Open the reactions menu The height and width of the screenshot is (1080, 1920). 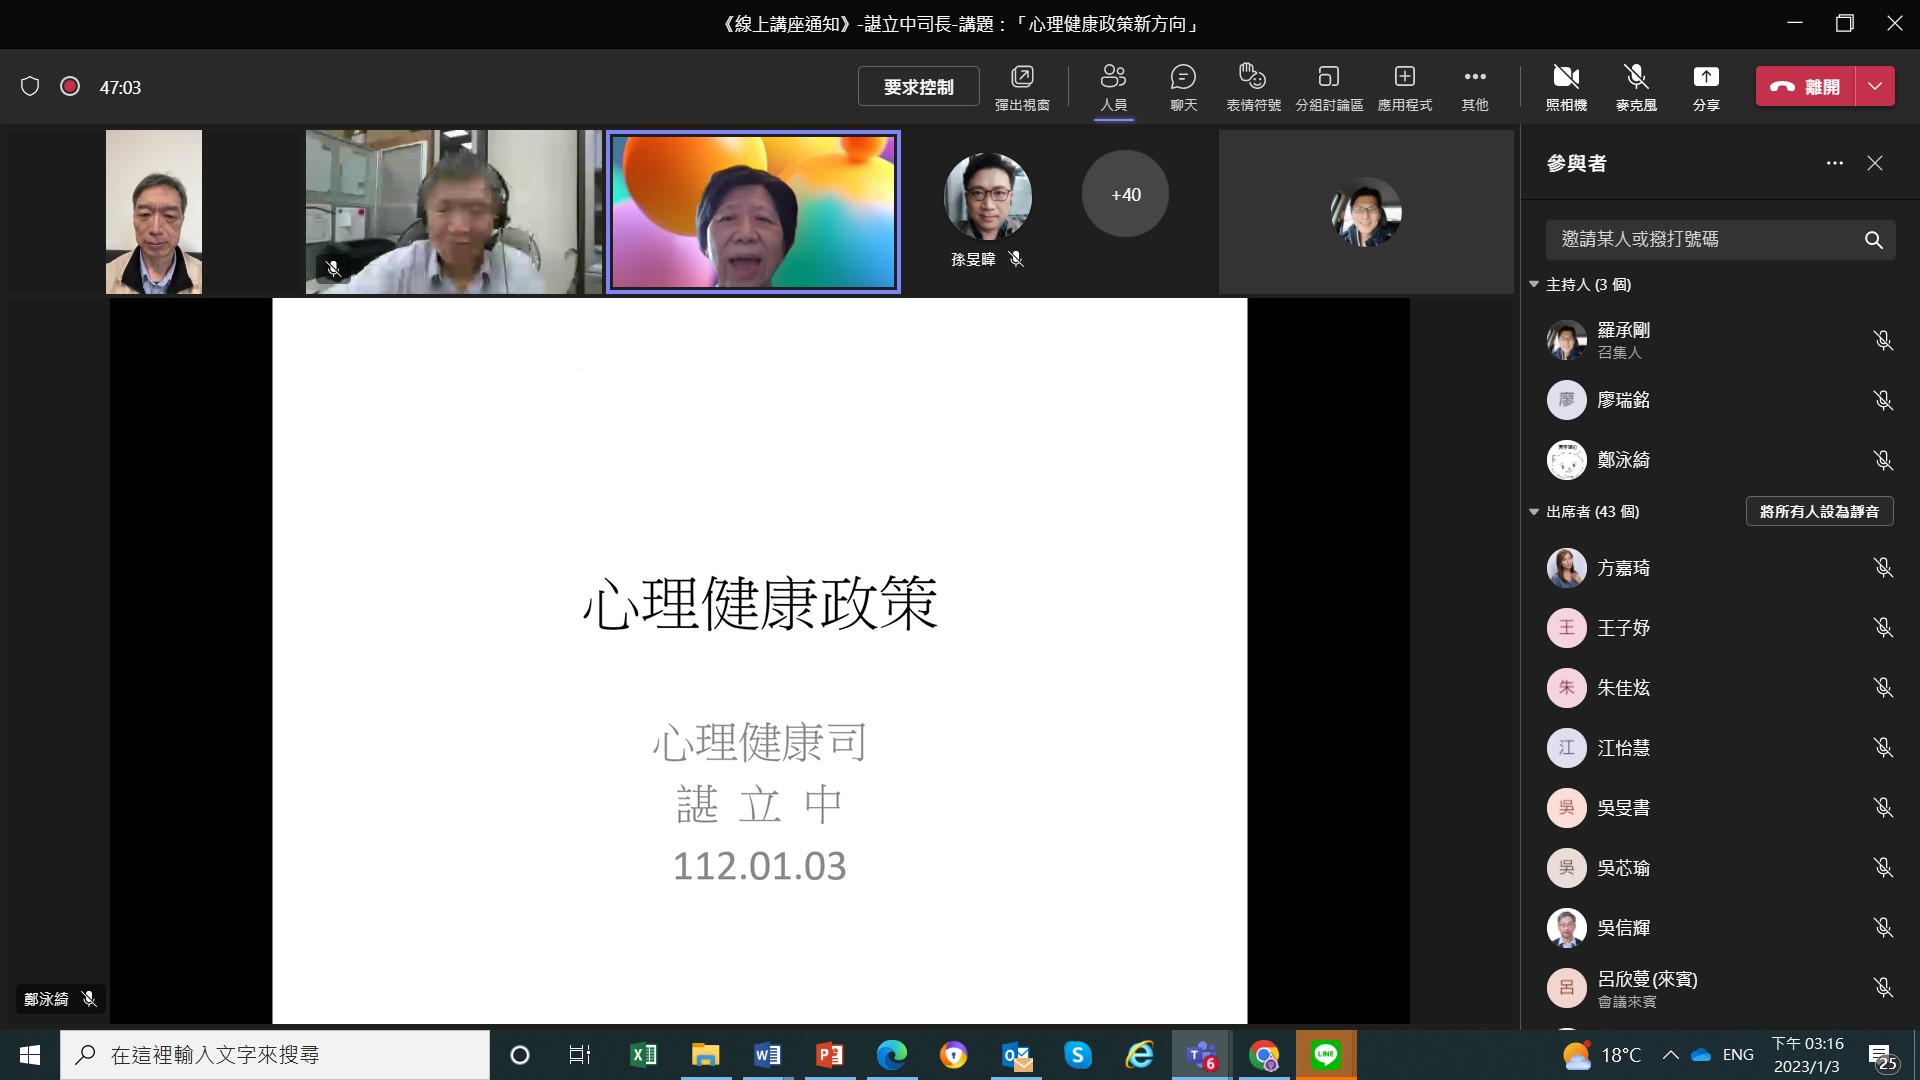tap(1253, 87)
